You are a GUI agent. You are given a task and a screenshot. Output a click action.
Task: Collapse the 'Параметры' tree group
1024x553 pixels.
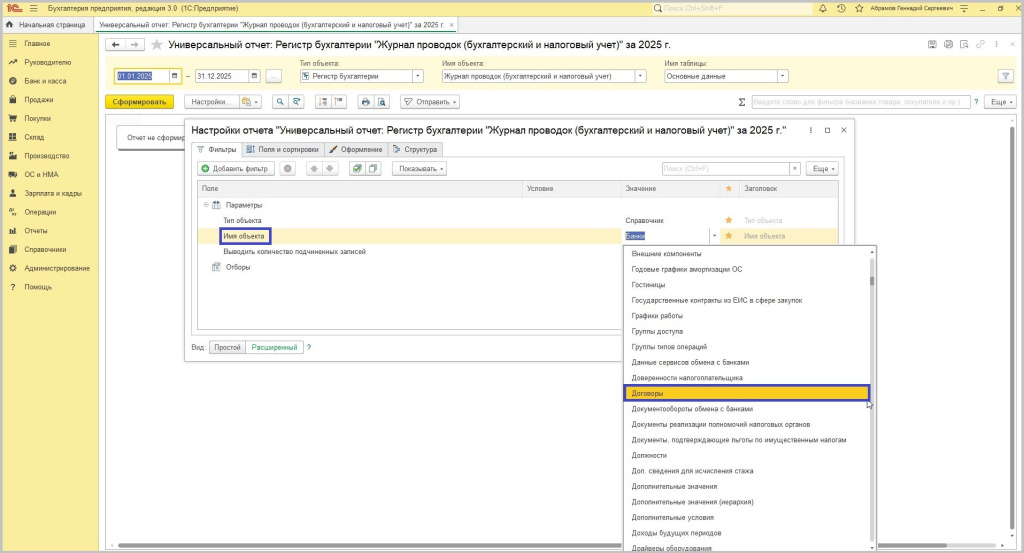pos(205,205)
